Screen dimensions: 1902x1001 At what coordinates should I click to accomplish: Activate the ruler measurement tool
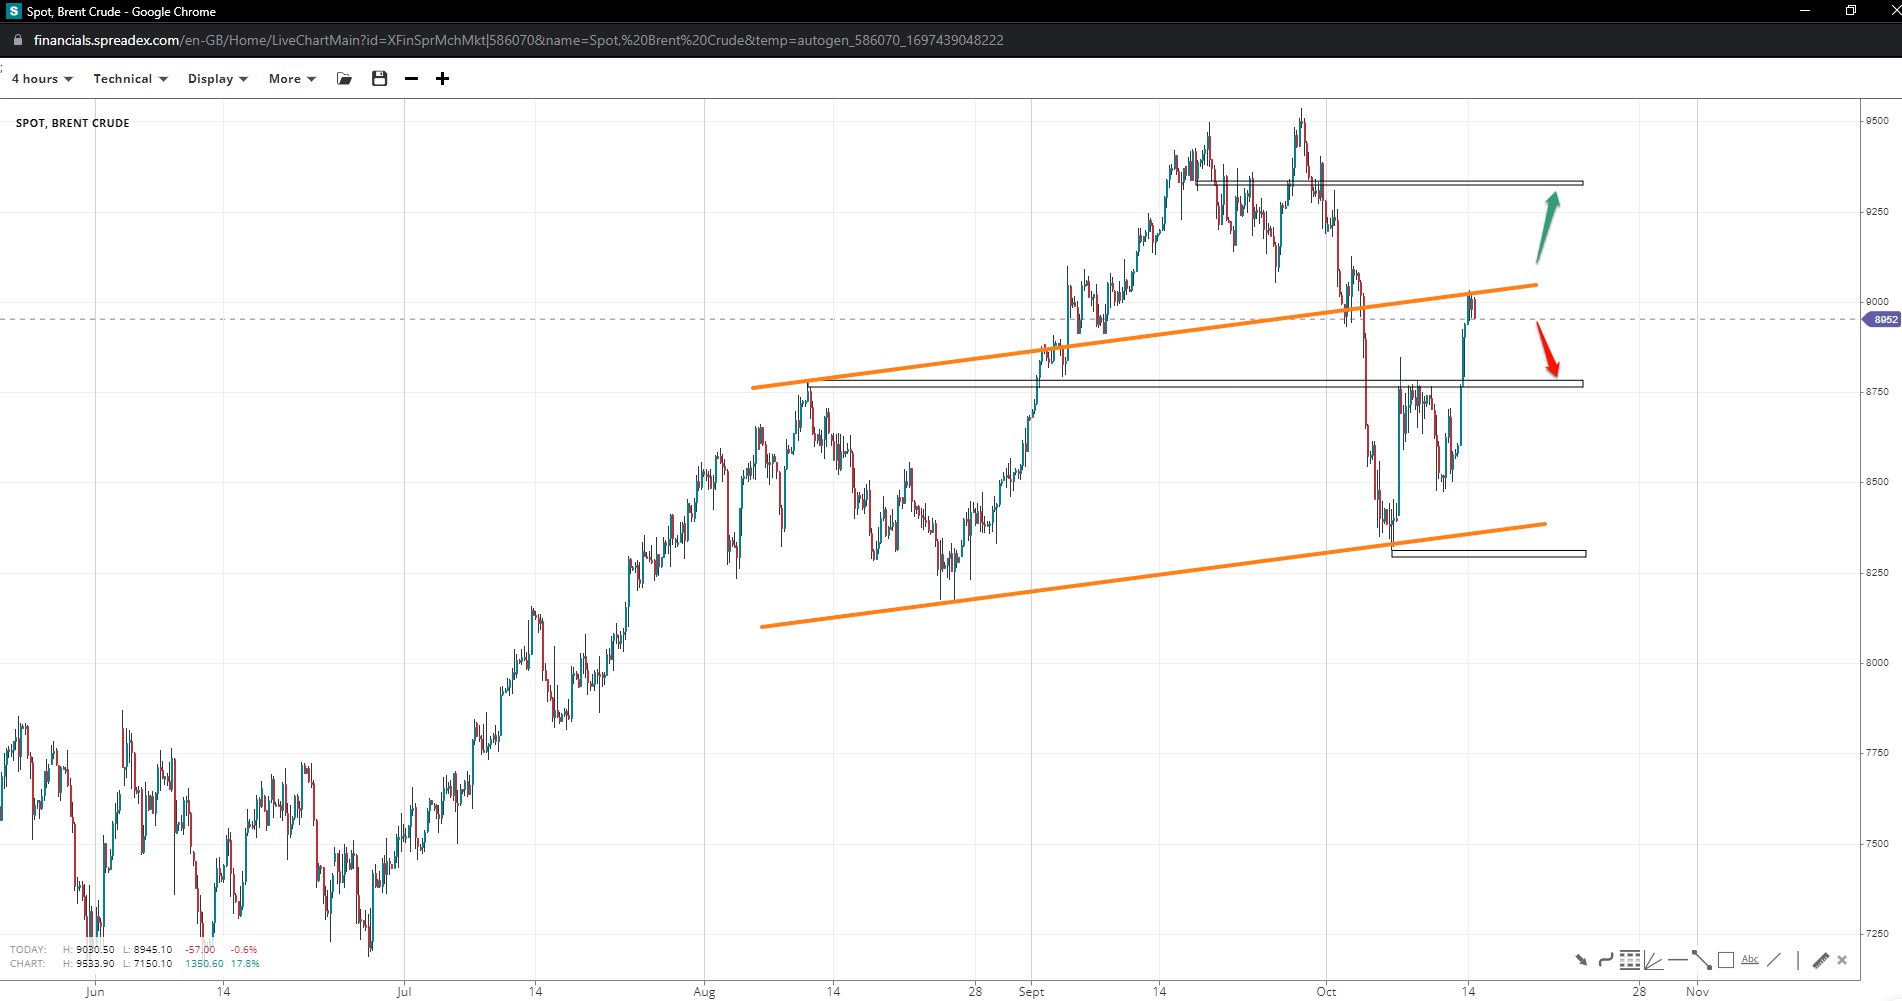tap(1820, 960)
